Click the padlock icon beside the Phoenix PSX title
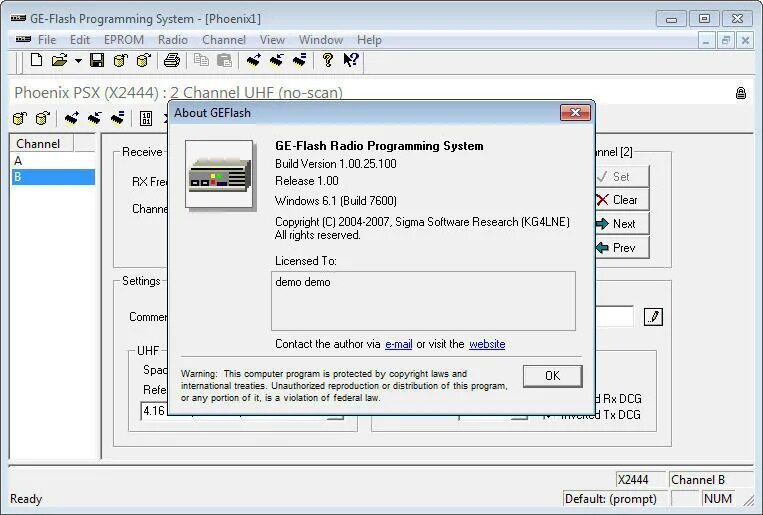763x515 pixels. (x=741, y=93)
